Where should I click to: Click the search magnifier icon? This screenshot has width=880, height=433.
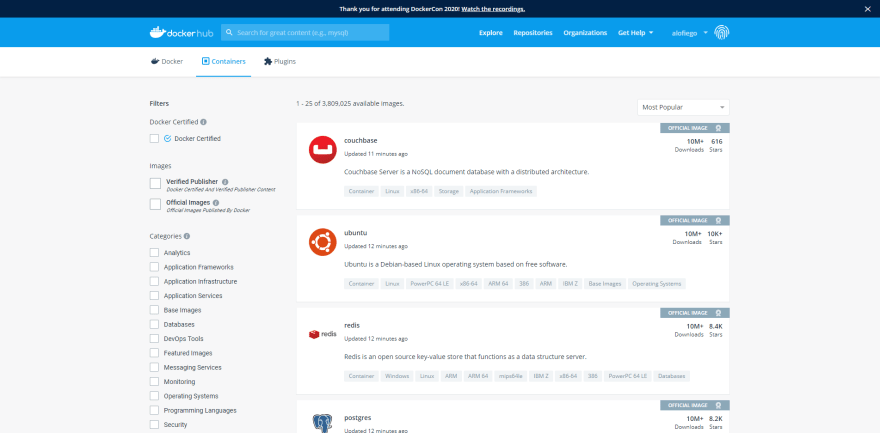[229, 33]
